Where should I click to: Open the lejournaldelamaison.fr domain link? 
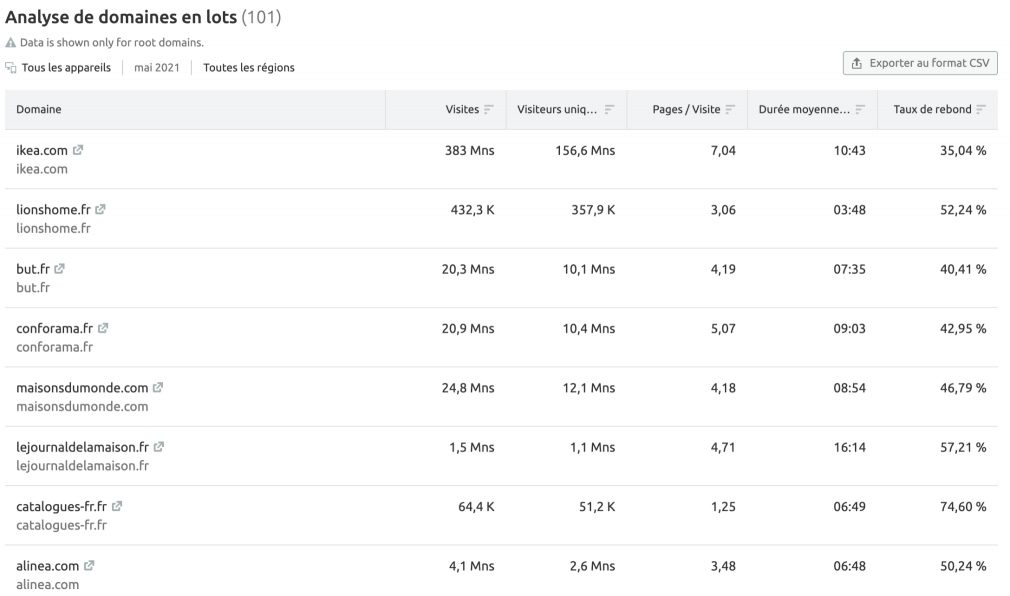click(x=82, y=447)
